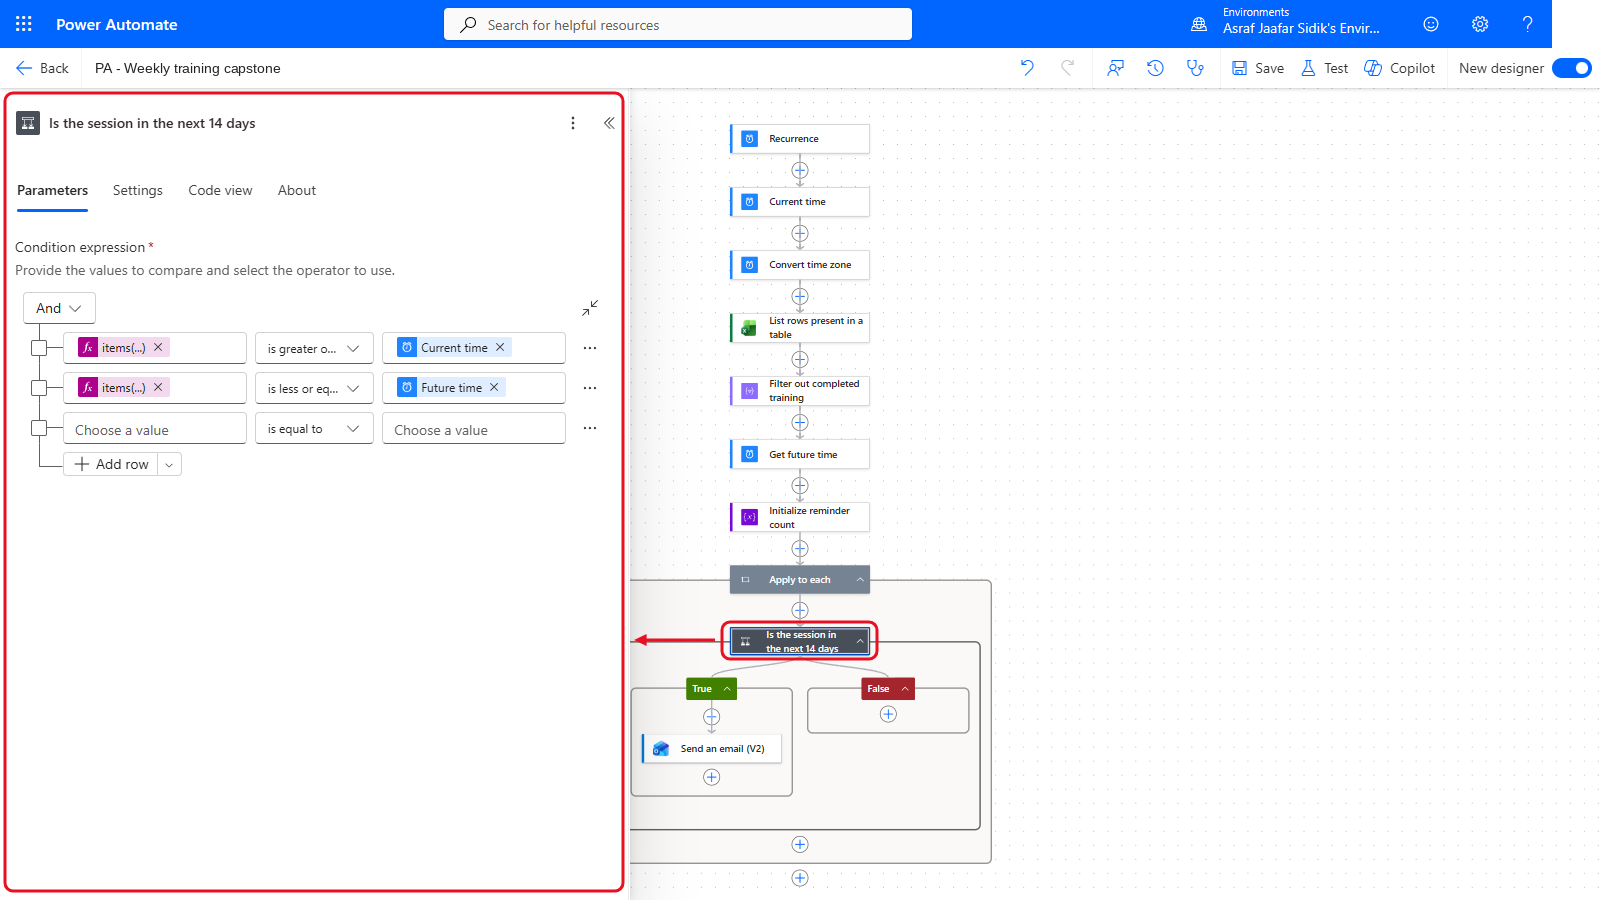
Task: Add action in the False branch
Action: click(888, 714)
